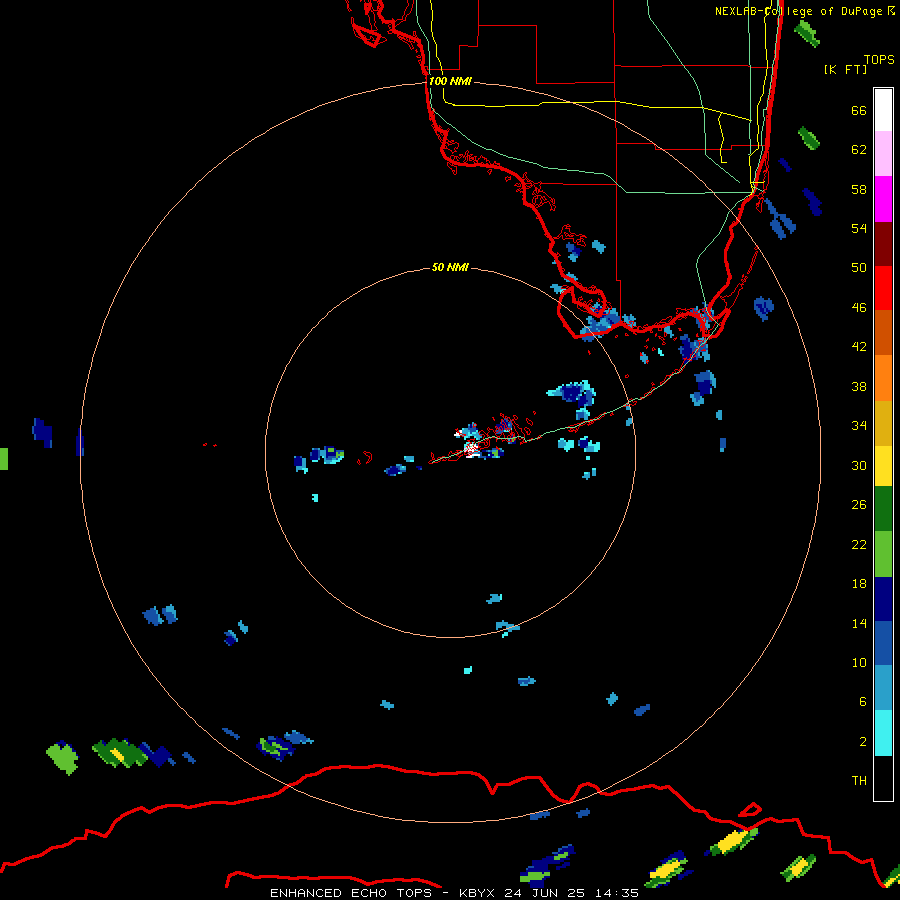Screen dimensions: 900x900
Task: Click the '50 NMI' range ring label
Action: 450,267
